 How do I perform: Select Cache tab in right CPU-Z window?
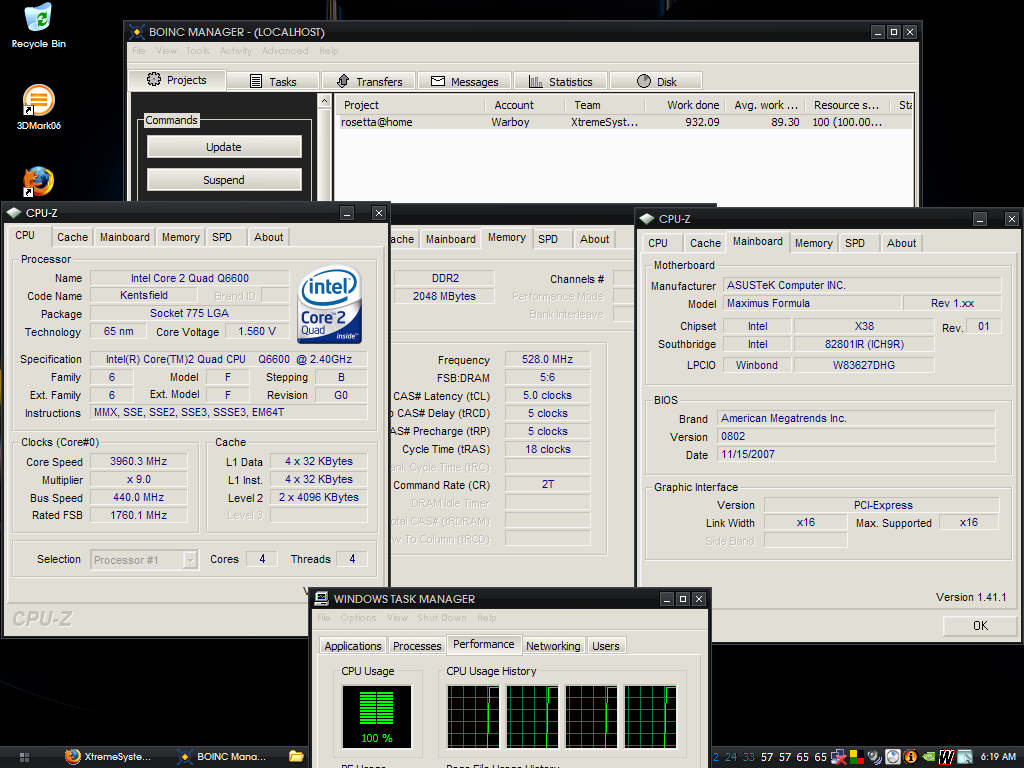705,243
